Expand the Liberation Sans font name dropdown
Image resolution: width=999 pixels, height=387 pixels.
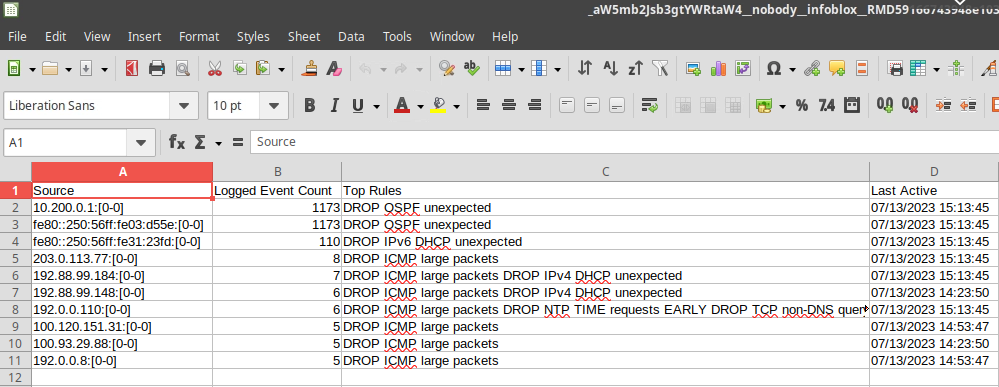click(183, 106)
